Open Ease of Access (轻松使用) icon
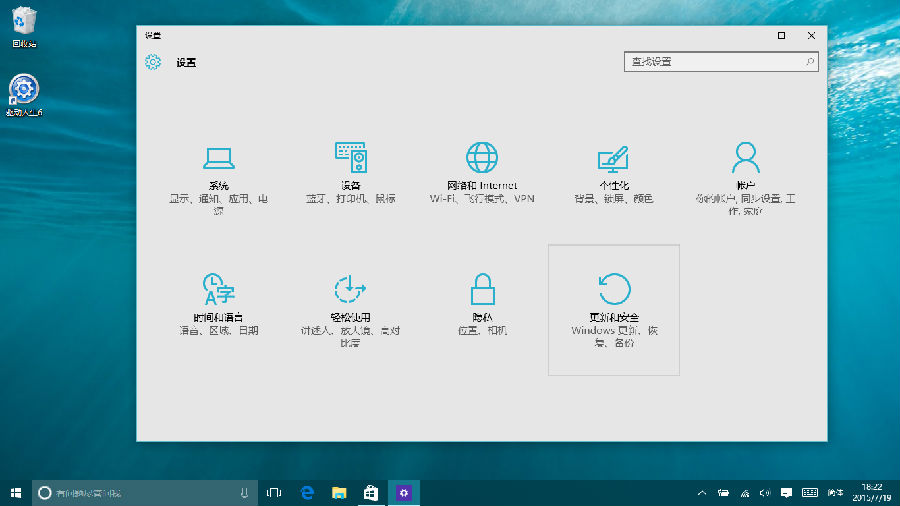 (350, 289)
